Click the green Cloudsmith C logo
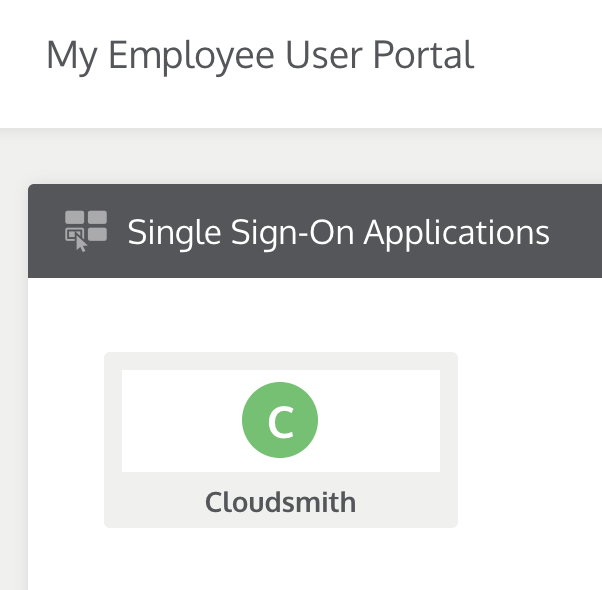This screenshot has height=590, width=602. [280, 420]
